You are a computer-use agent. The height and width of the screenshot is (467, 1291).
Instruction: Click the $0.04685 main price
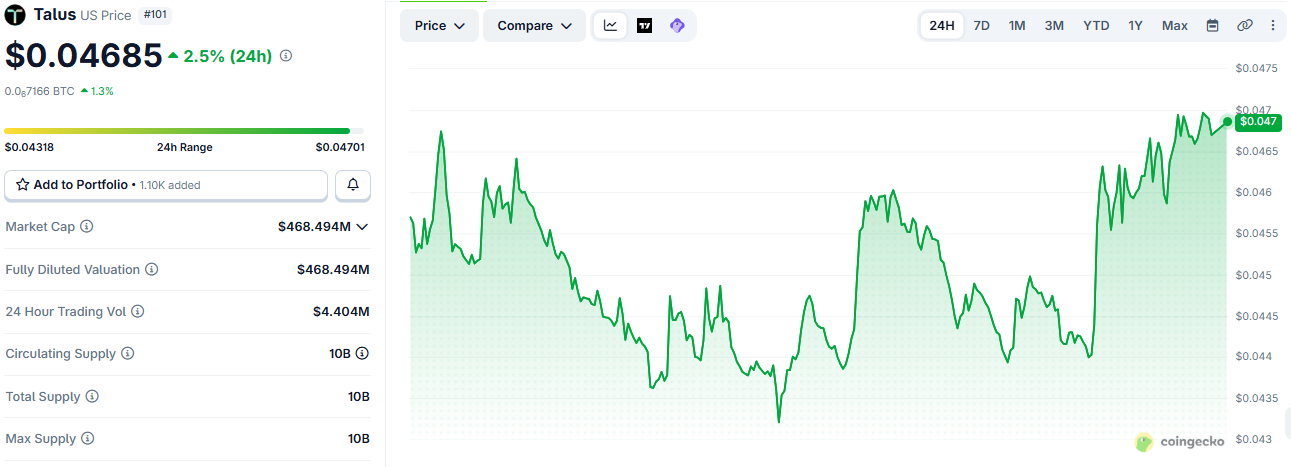point(83,56)
